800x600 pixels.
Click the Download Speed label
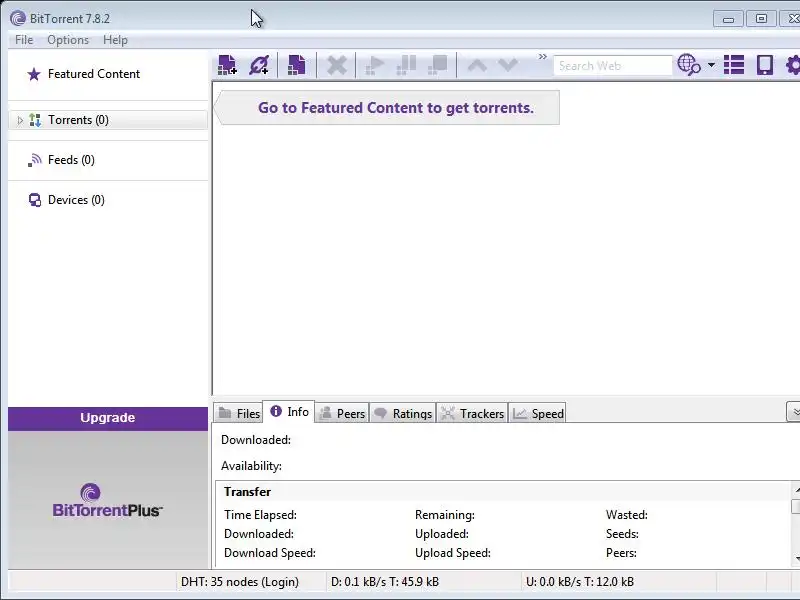coord(270,553)
